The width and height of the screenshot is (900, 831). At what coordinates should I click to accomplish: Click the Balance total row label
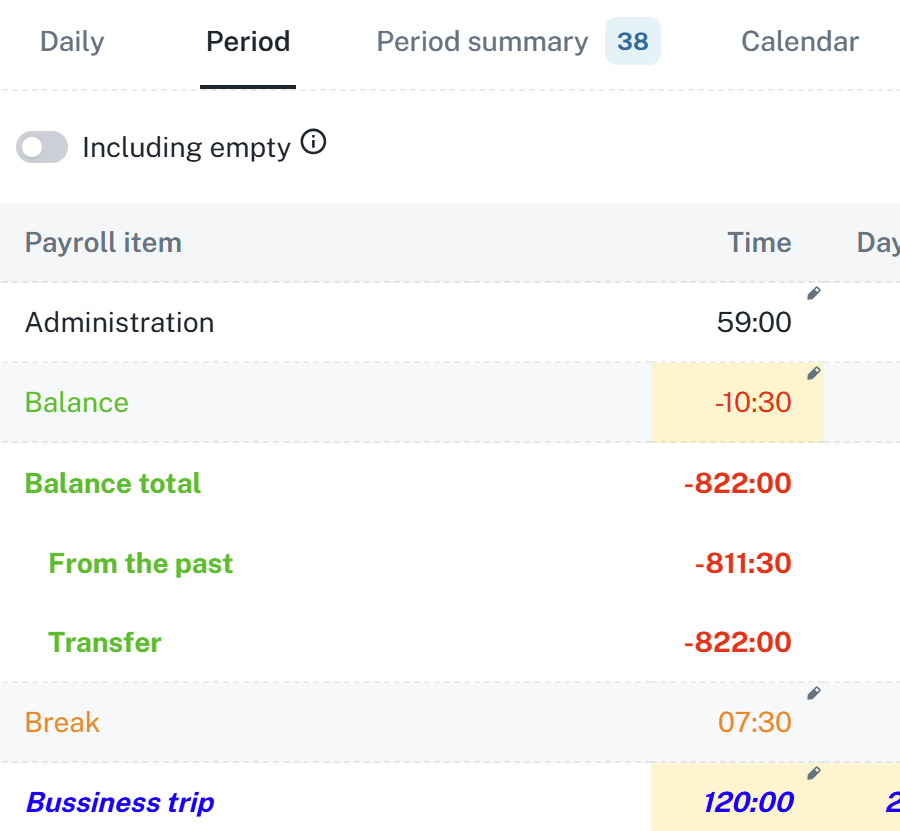coord(113,483)
